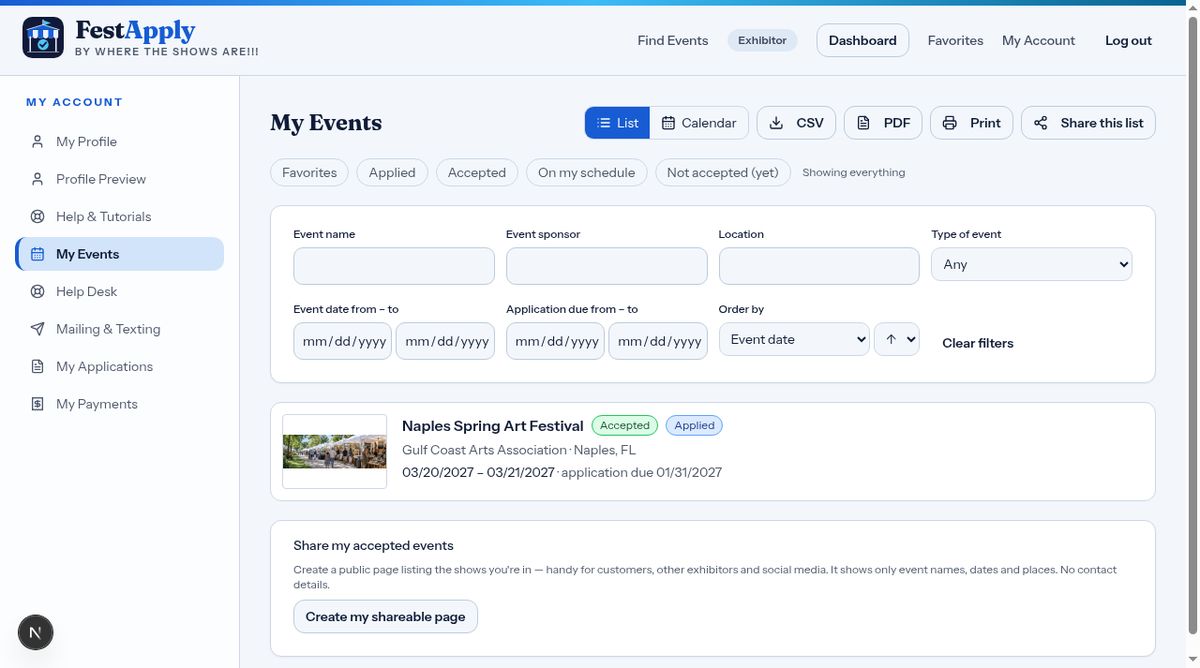
Task: Toggle the Not accepted (yet) filter chip
Action: pos(723,173)
